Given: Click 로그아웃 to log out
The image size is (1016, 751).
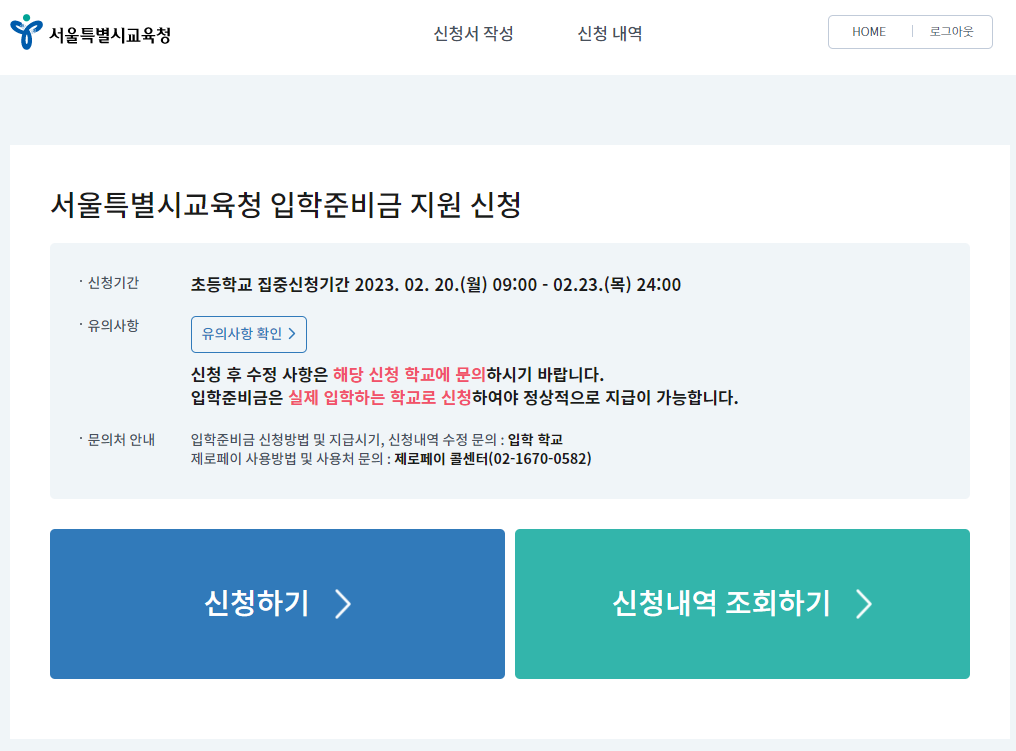Looking at the screenshot, I should pyautogui.click(x=951, y=32).
